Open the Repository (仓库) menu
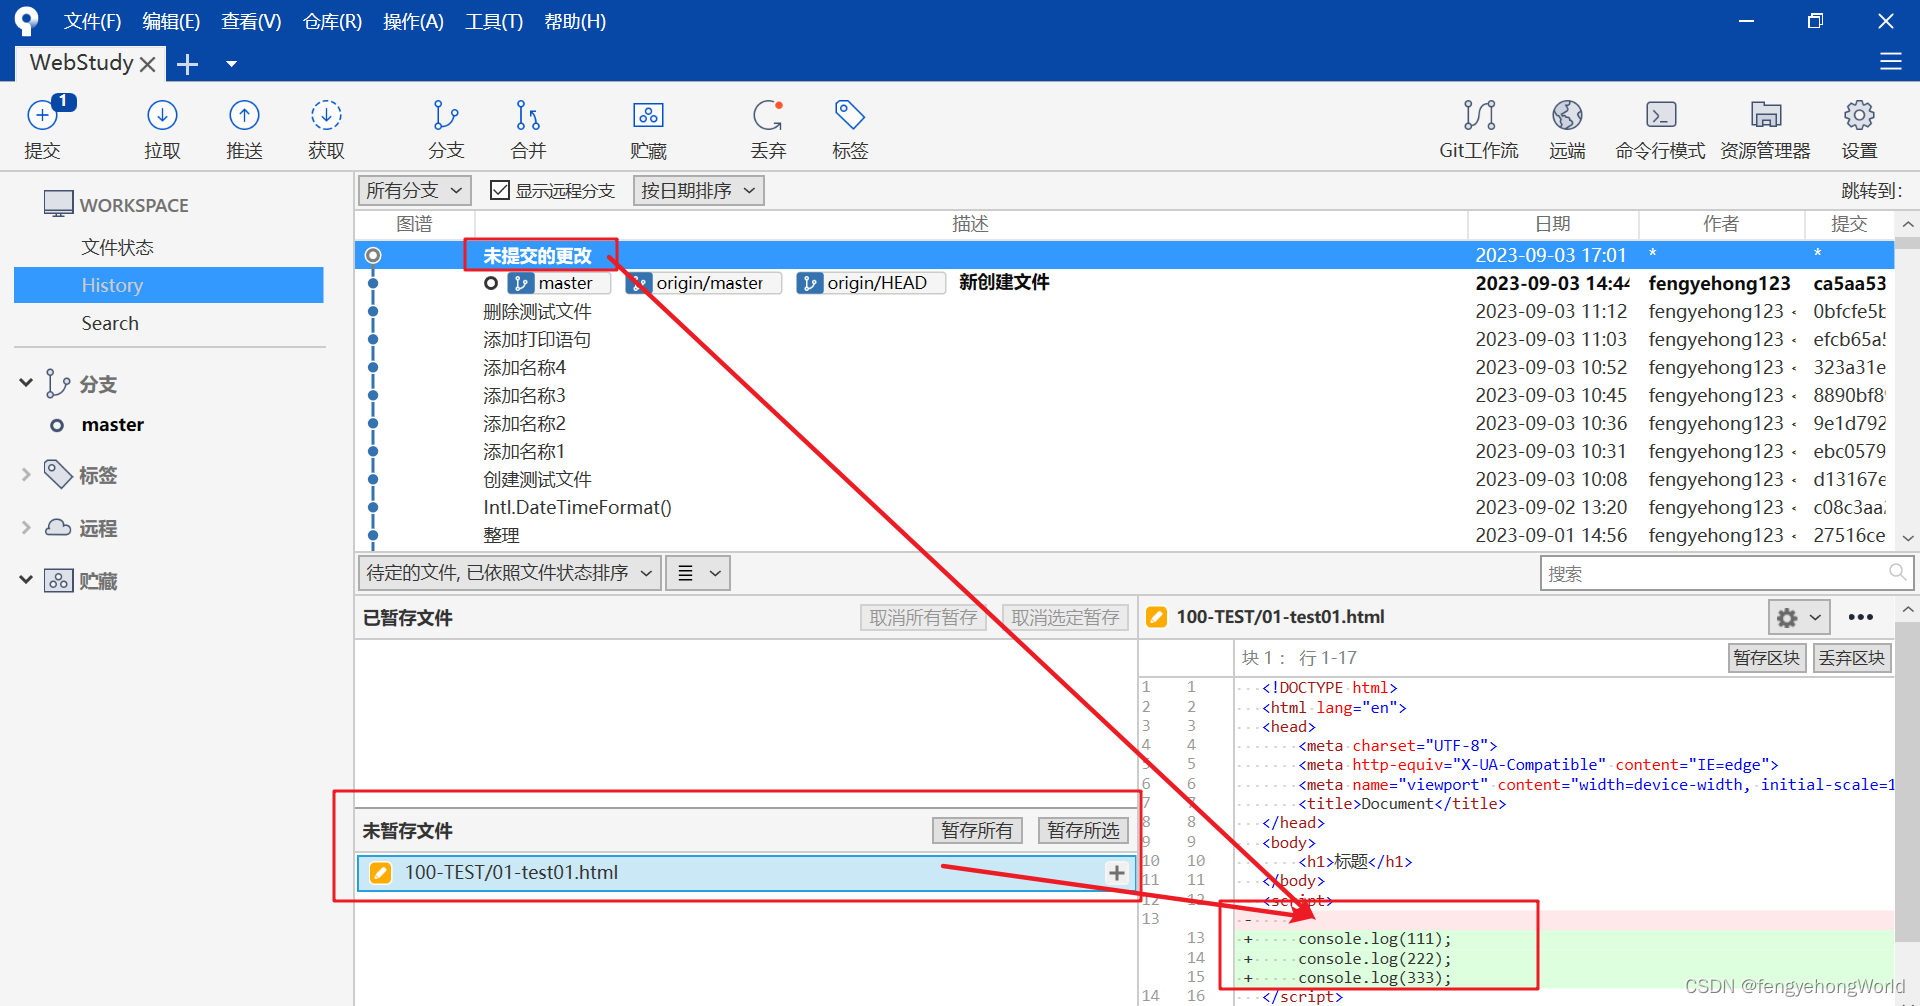 332,21
